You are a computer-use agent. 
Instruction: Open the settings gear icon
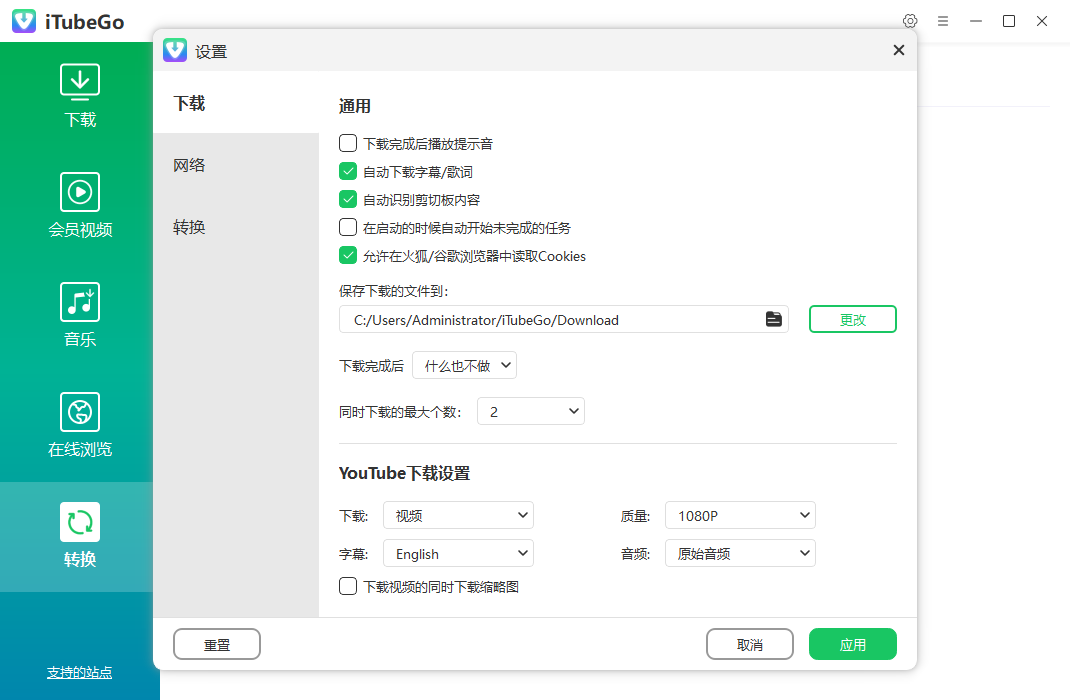tap(909, 20)
